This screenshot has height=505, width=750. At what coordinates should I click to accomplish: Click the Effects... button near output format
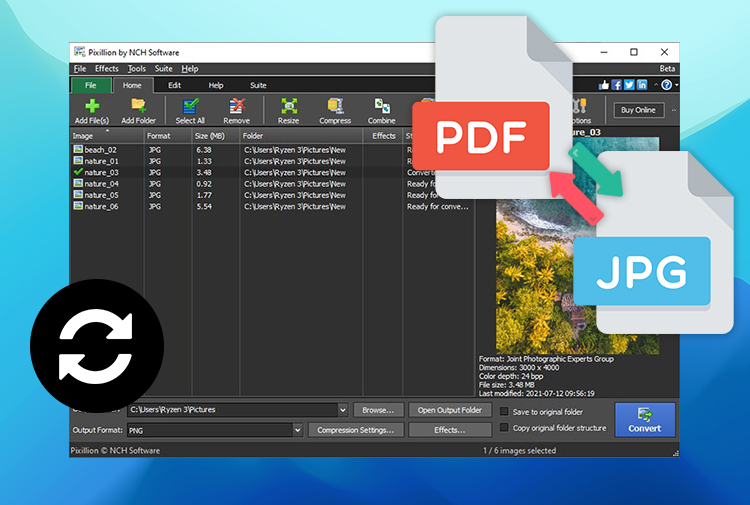click(x=450, y=430)
